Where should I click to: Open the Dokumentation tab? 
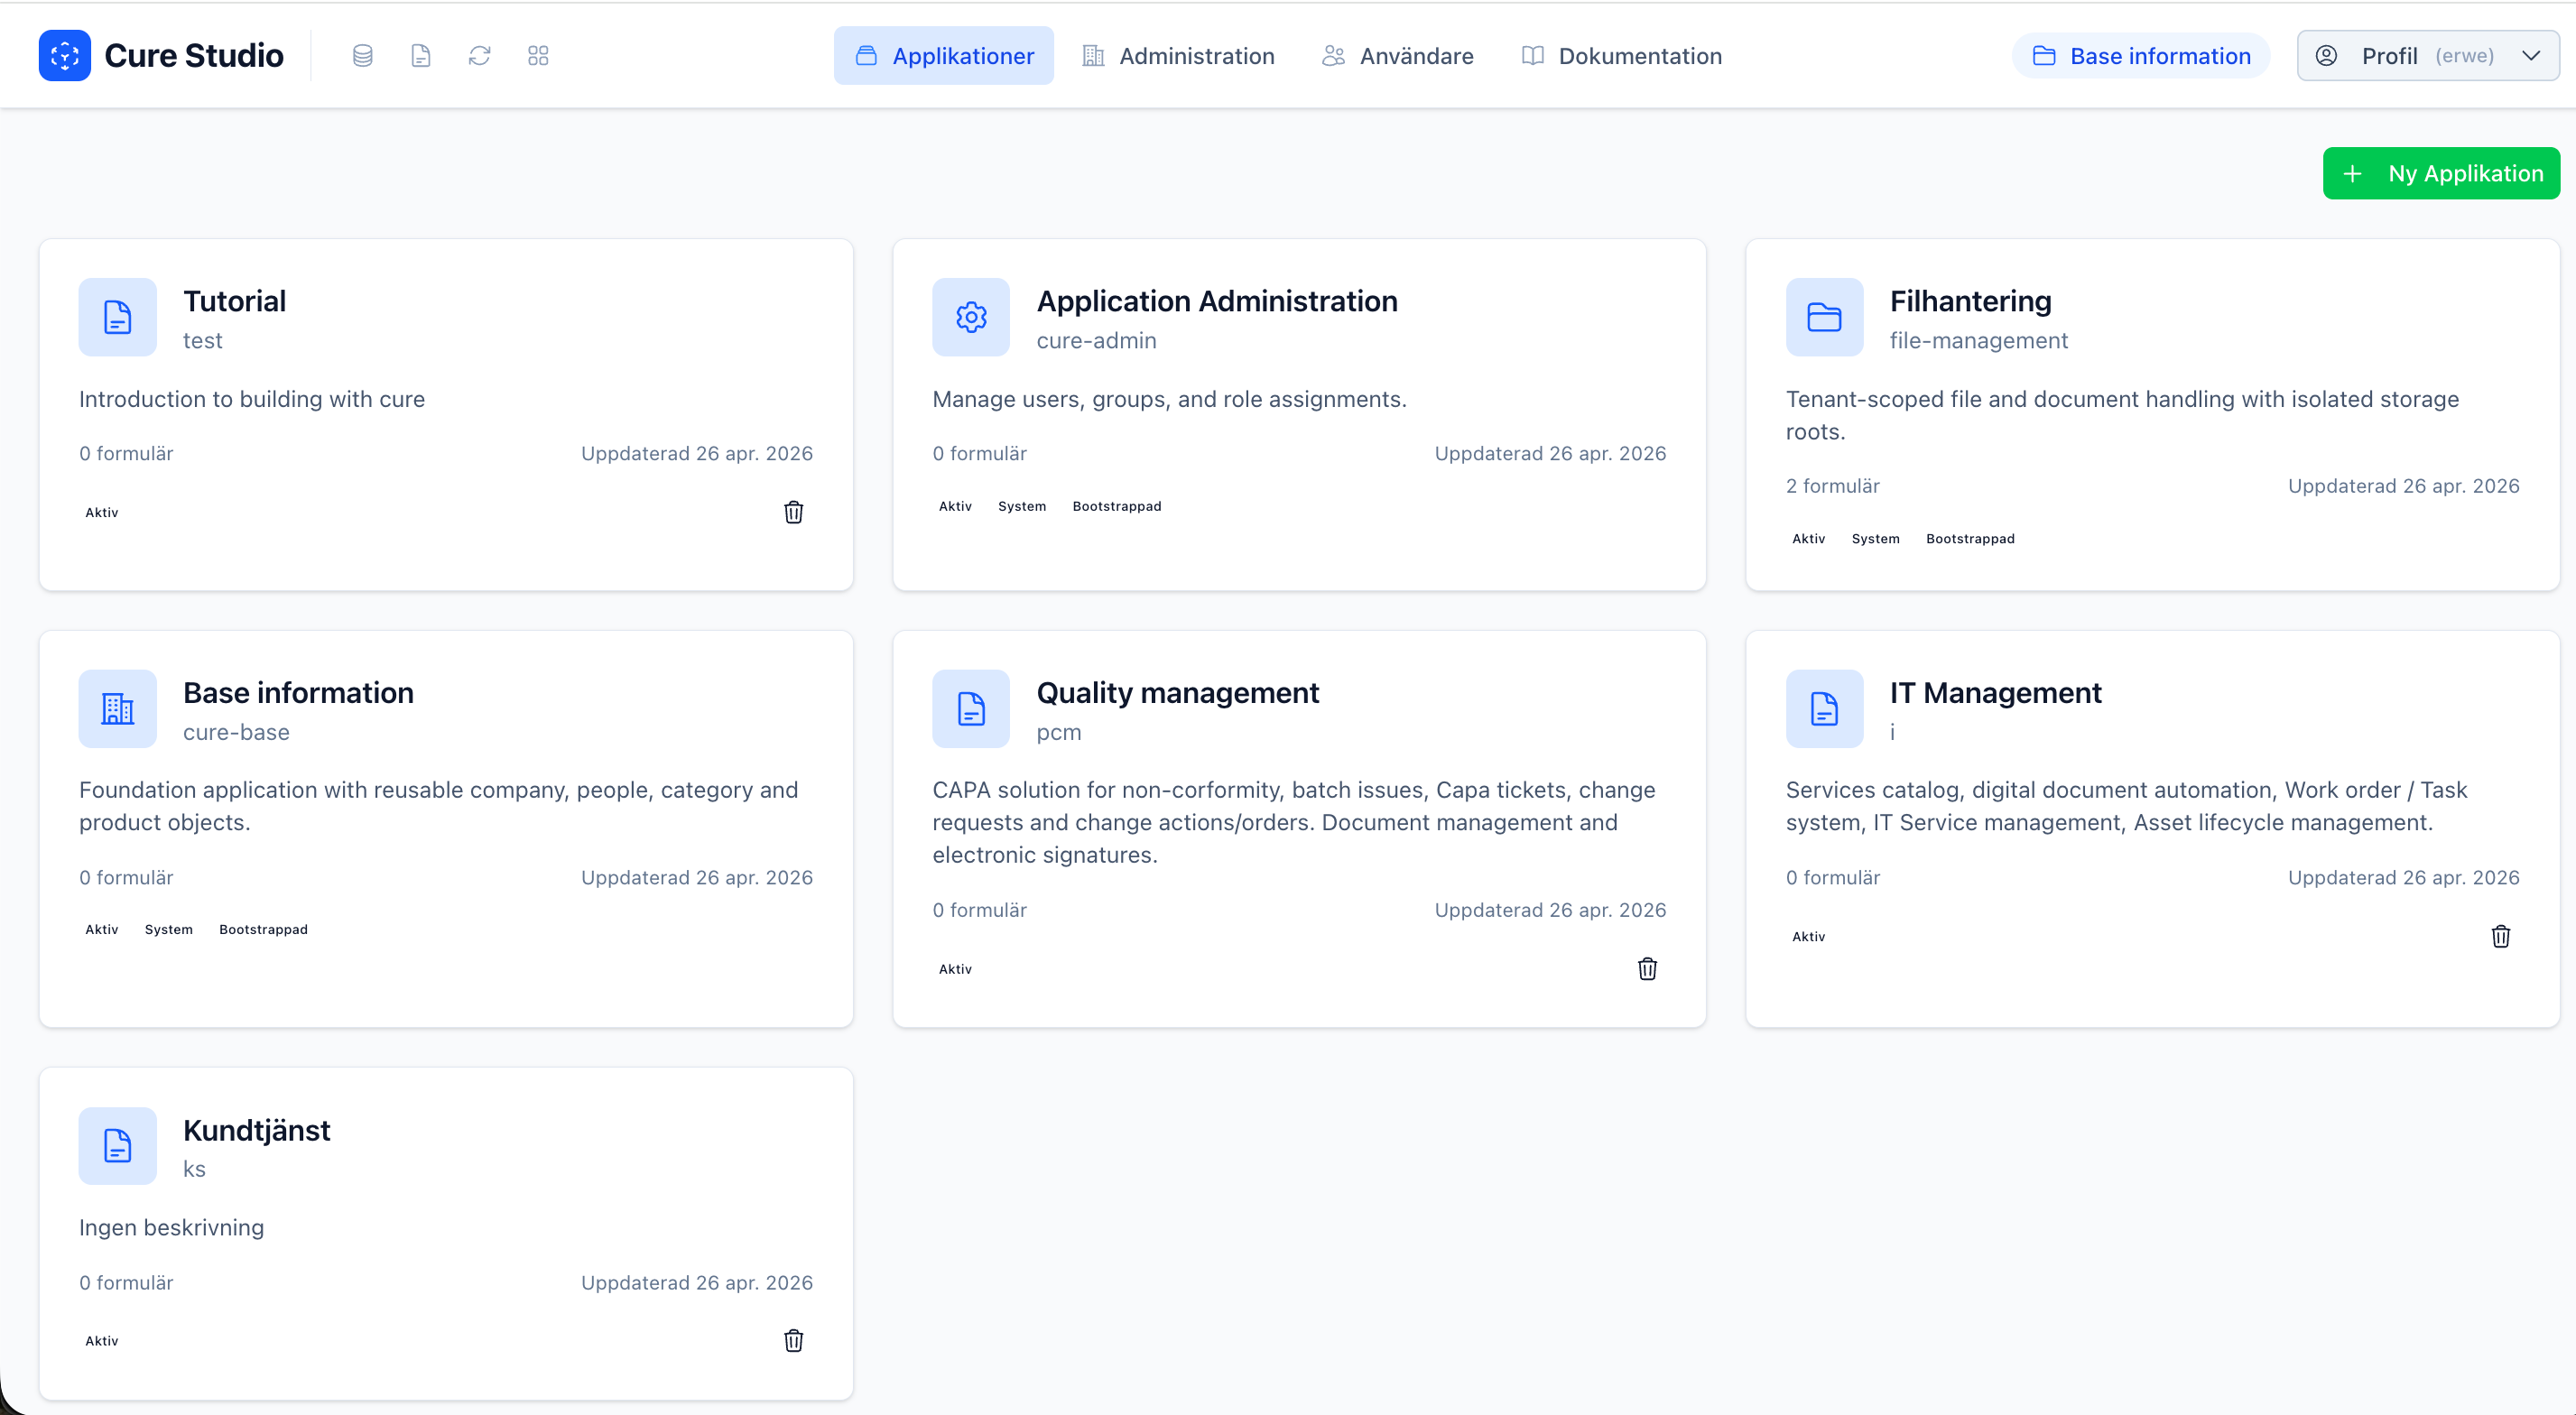1620,56
